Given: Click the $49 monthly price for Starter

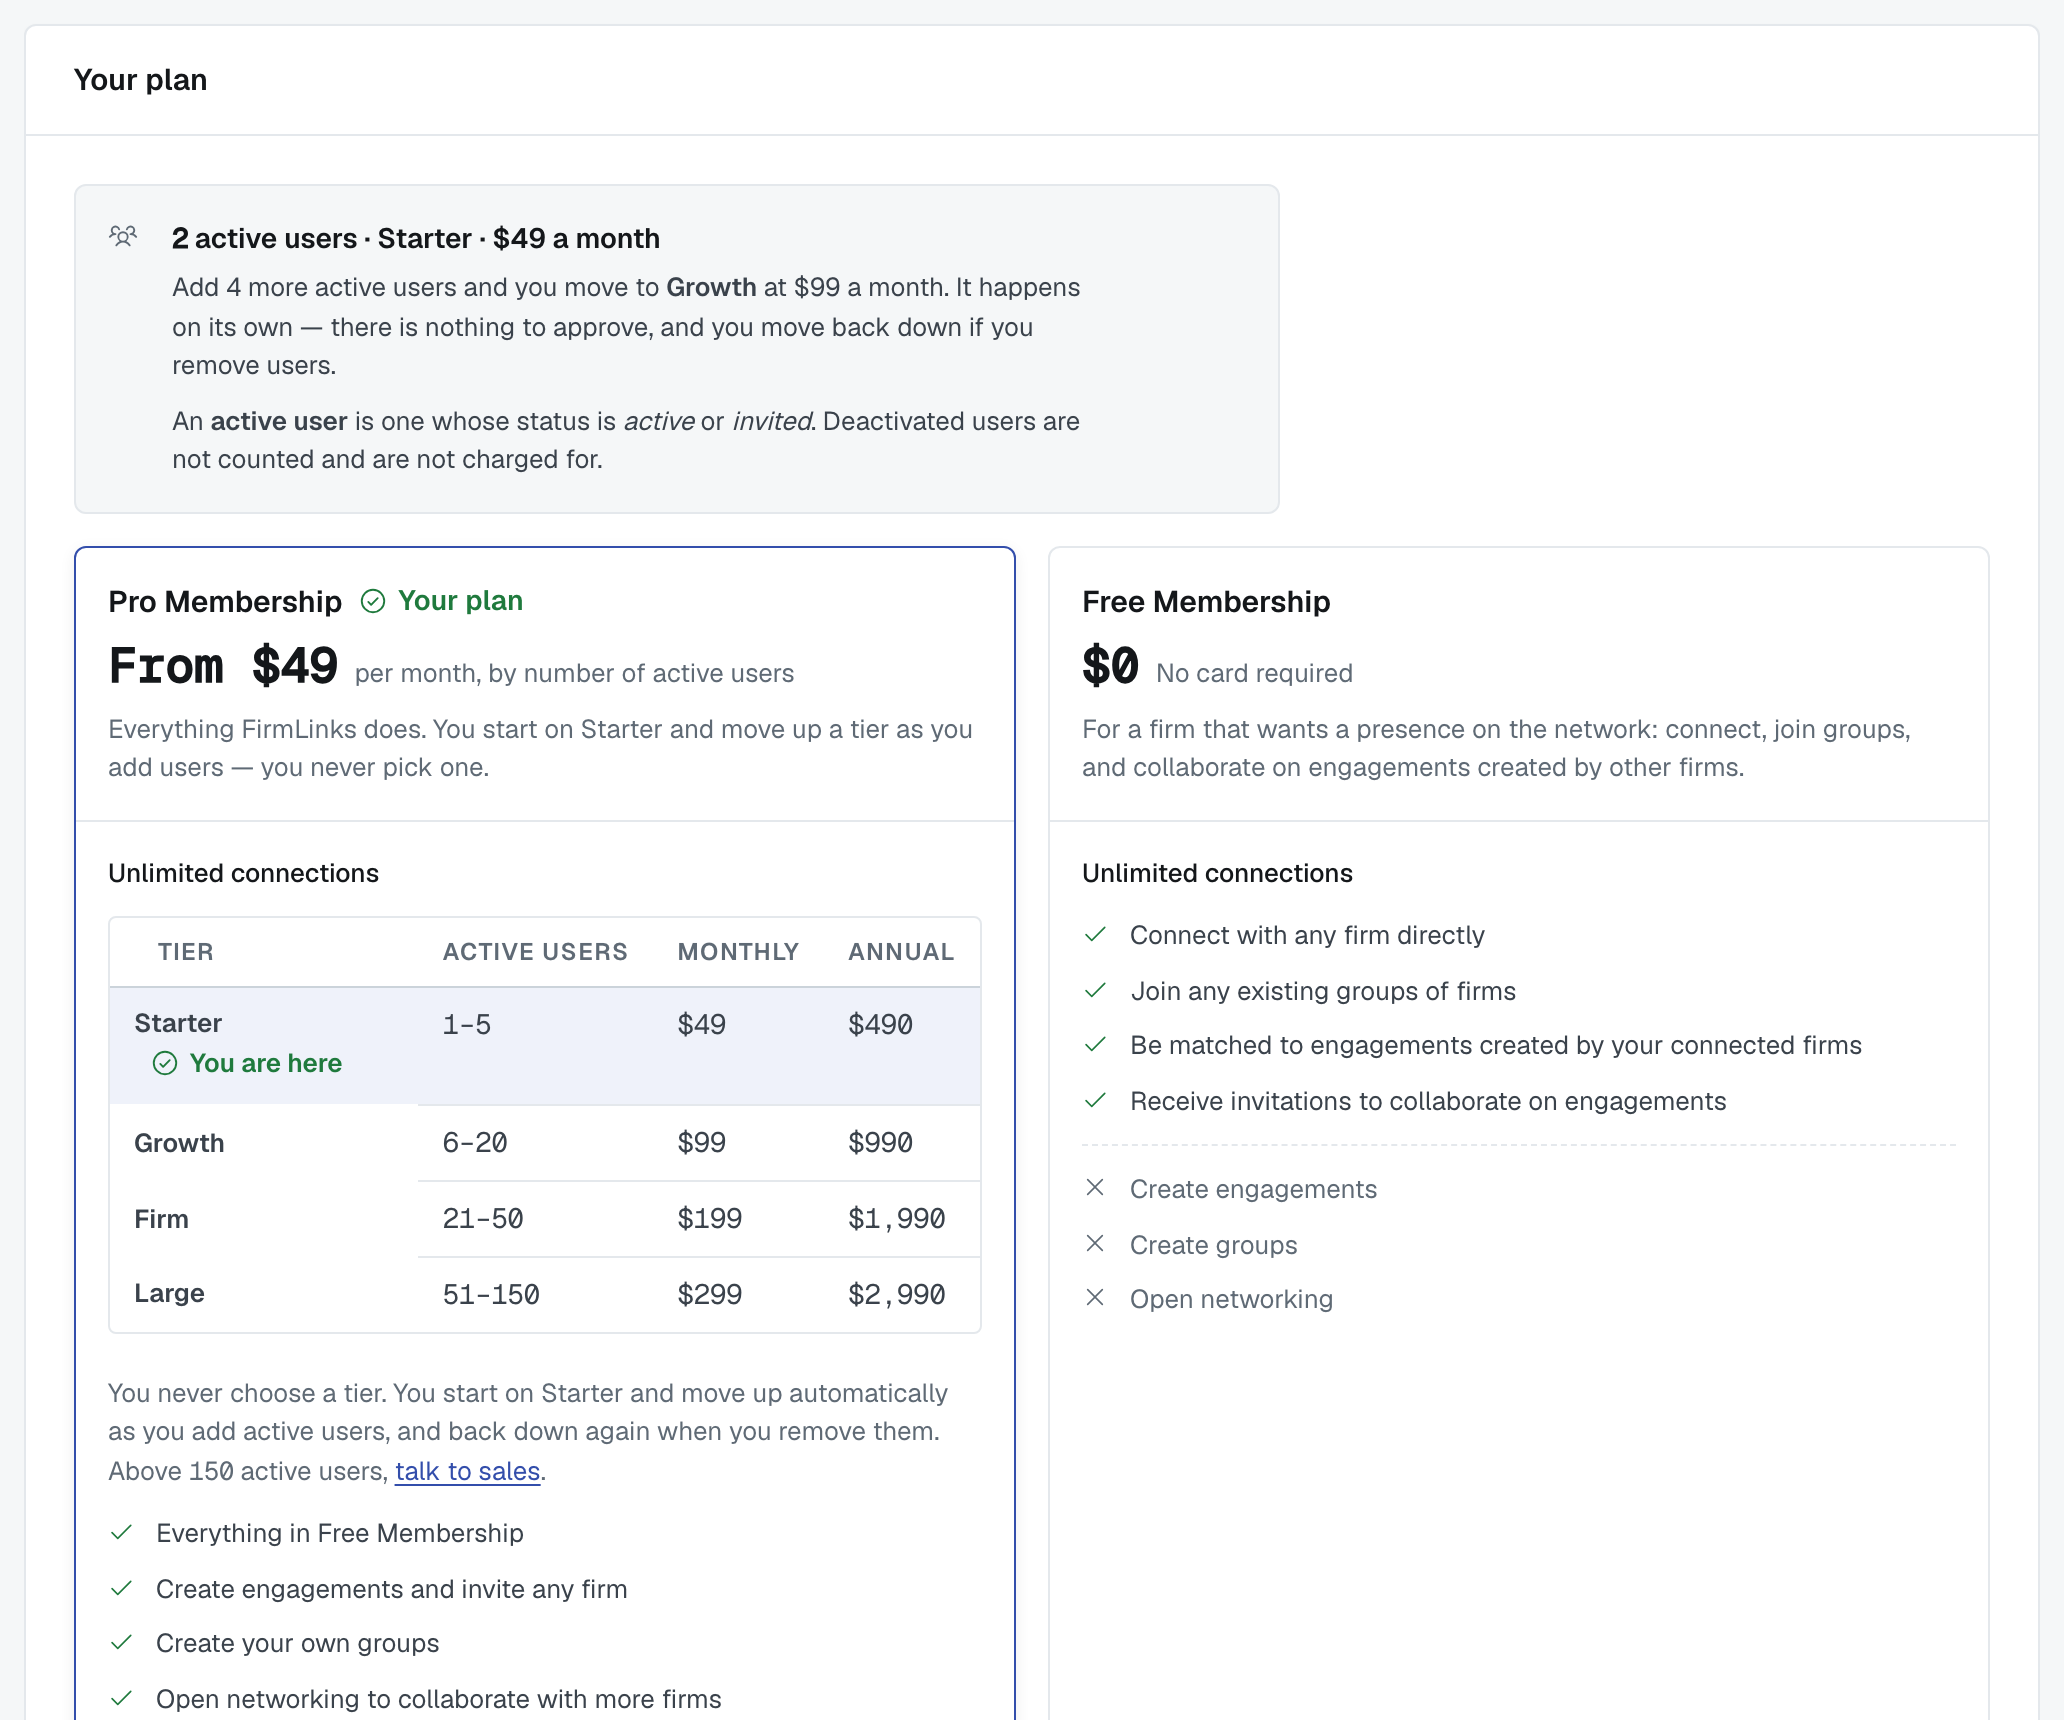Looking at the screenshot, I should point(702,1024).
